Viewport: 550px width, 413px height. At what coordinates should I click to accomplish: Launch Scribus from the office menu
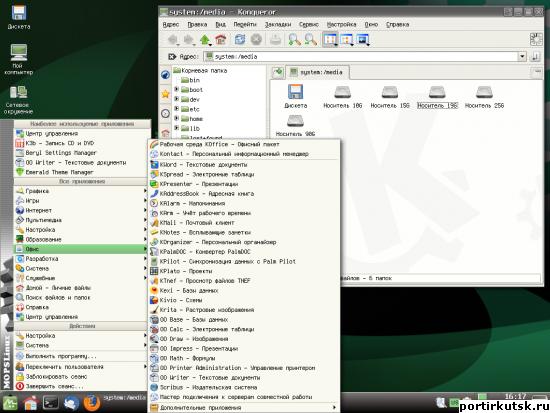(x=243, y=387)
